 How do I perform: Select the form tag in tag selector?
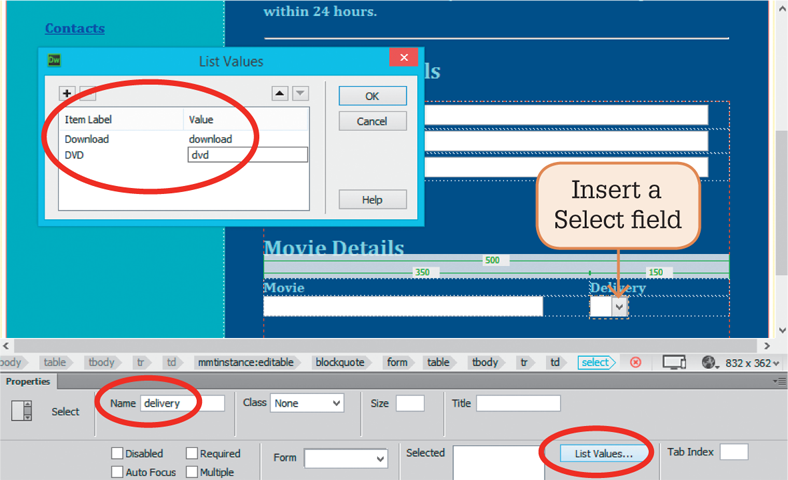coord(397,362)
